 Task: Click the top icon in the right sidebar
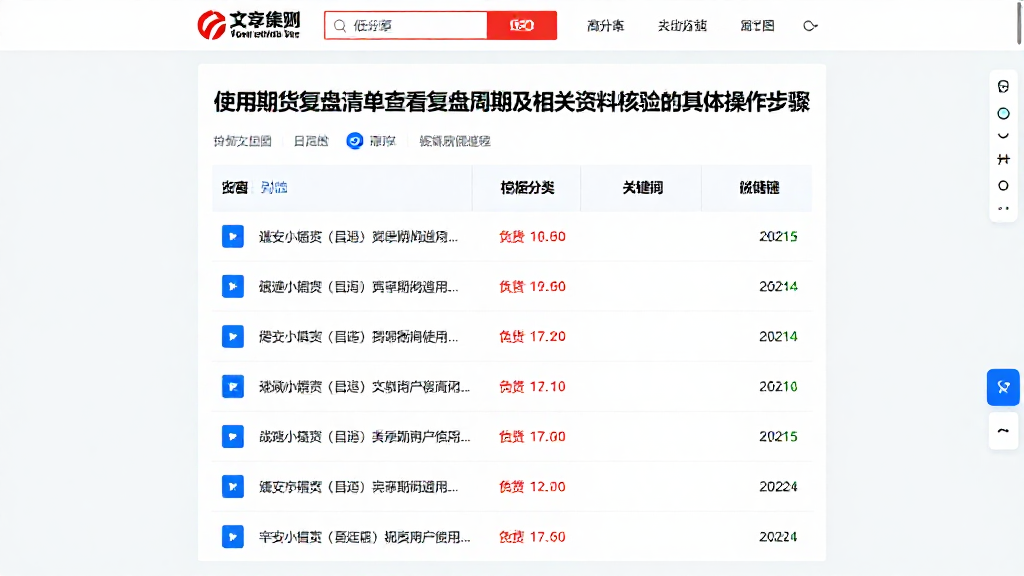[x=1004, y=86]
